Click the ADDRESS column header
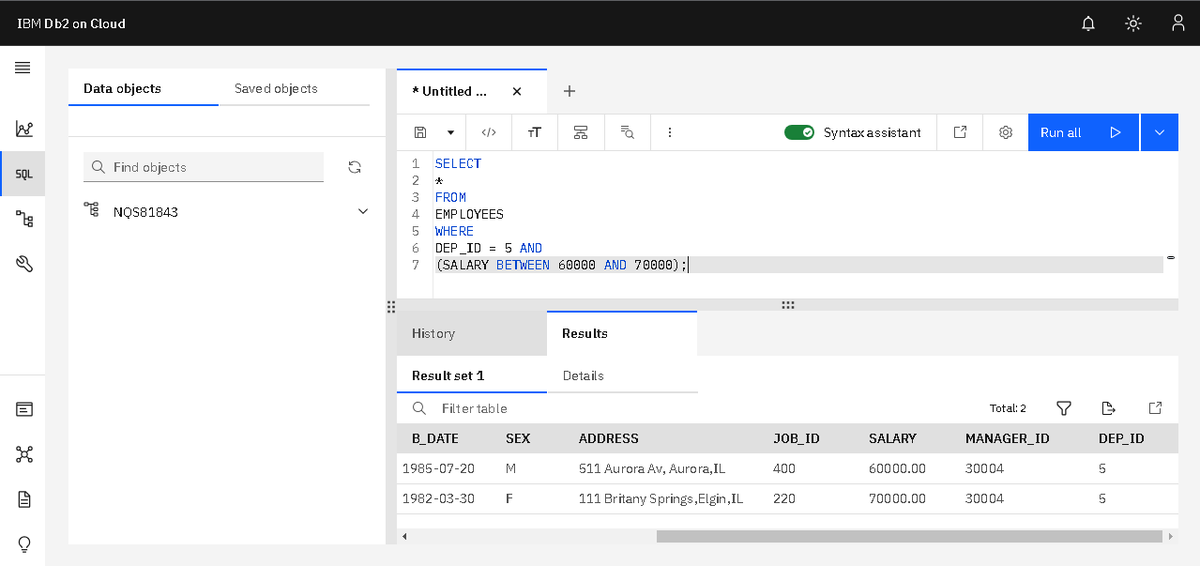The width and height of the screenshot is (1200, 566). [x=608, y=438]
